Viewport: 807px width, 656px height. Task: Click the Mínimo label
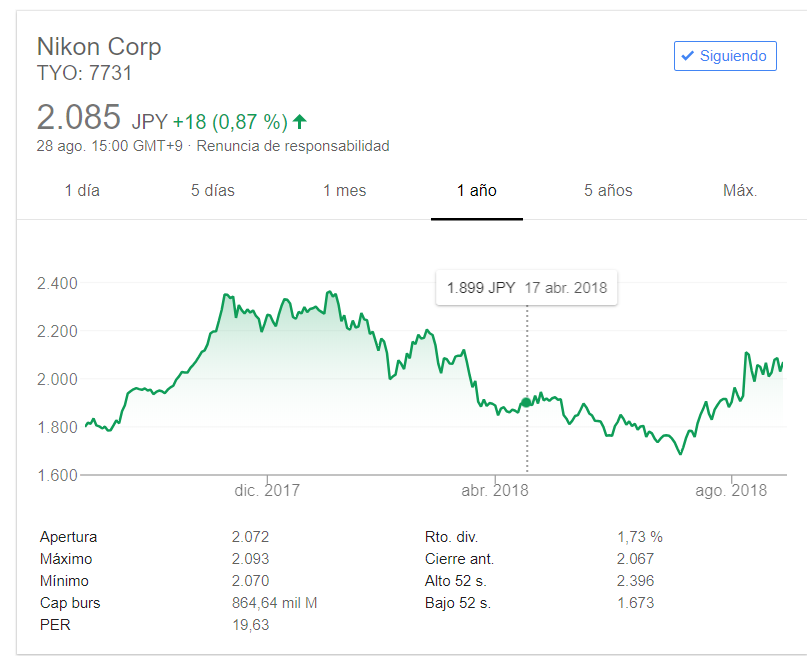point(64,581)
